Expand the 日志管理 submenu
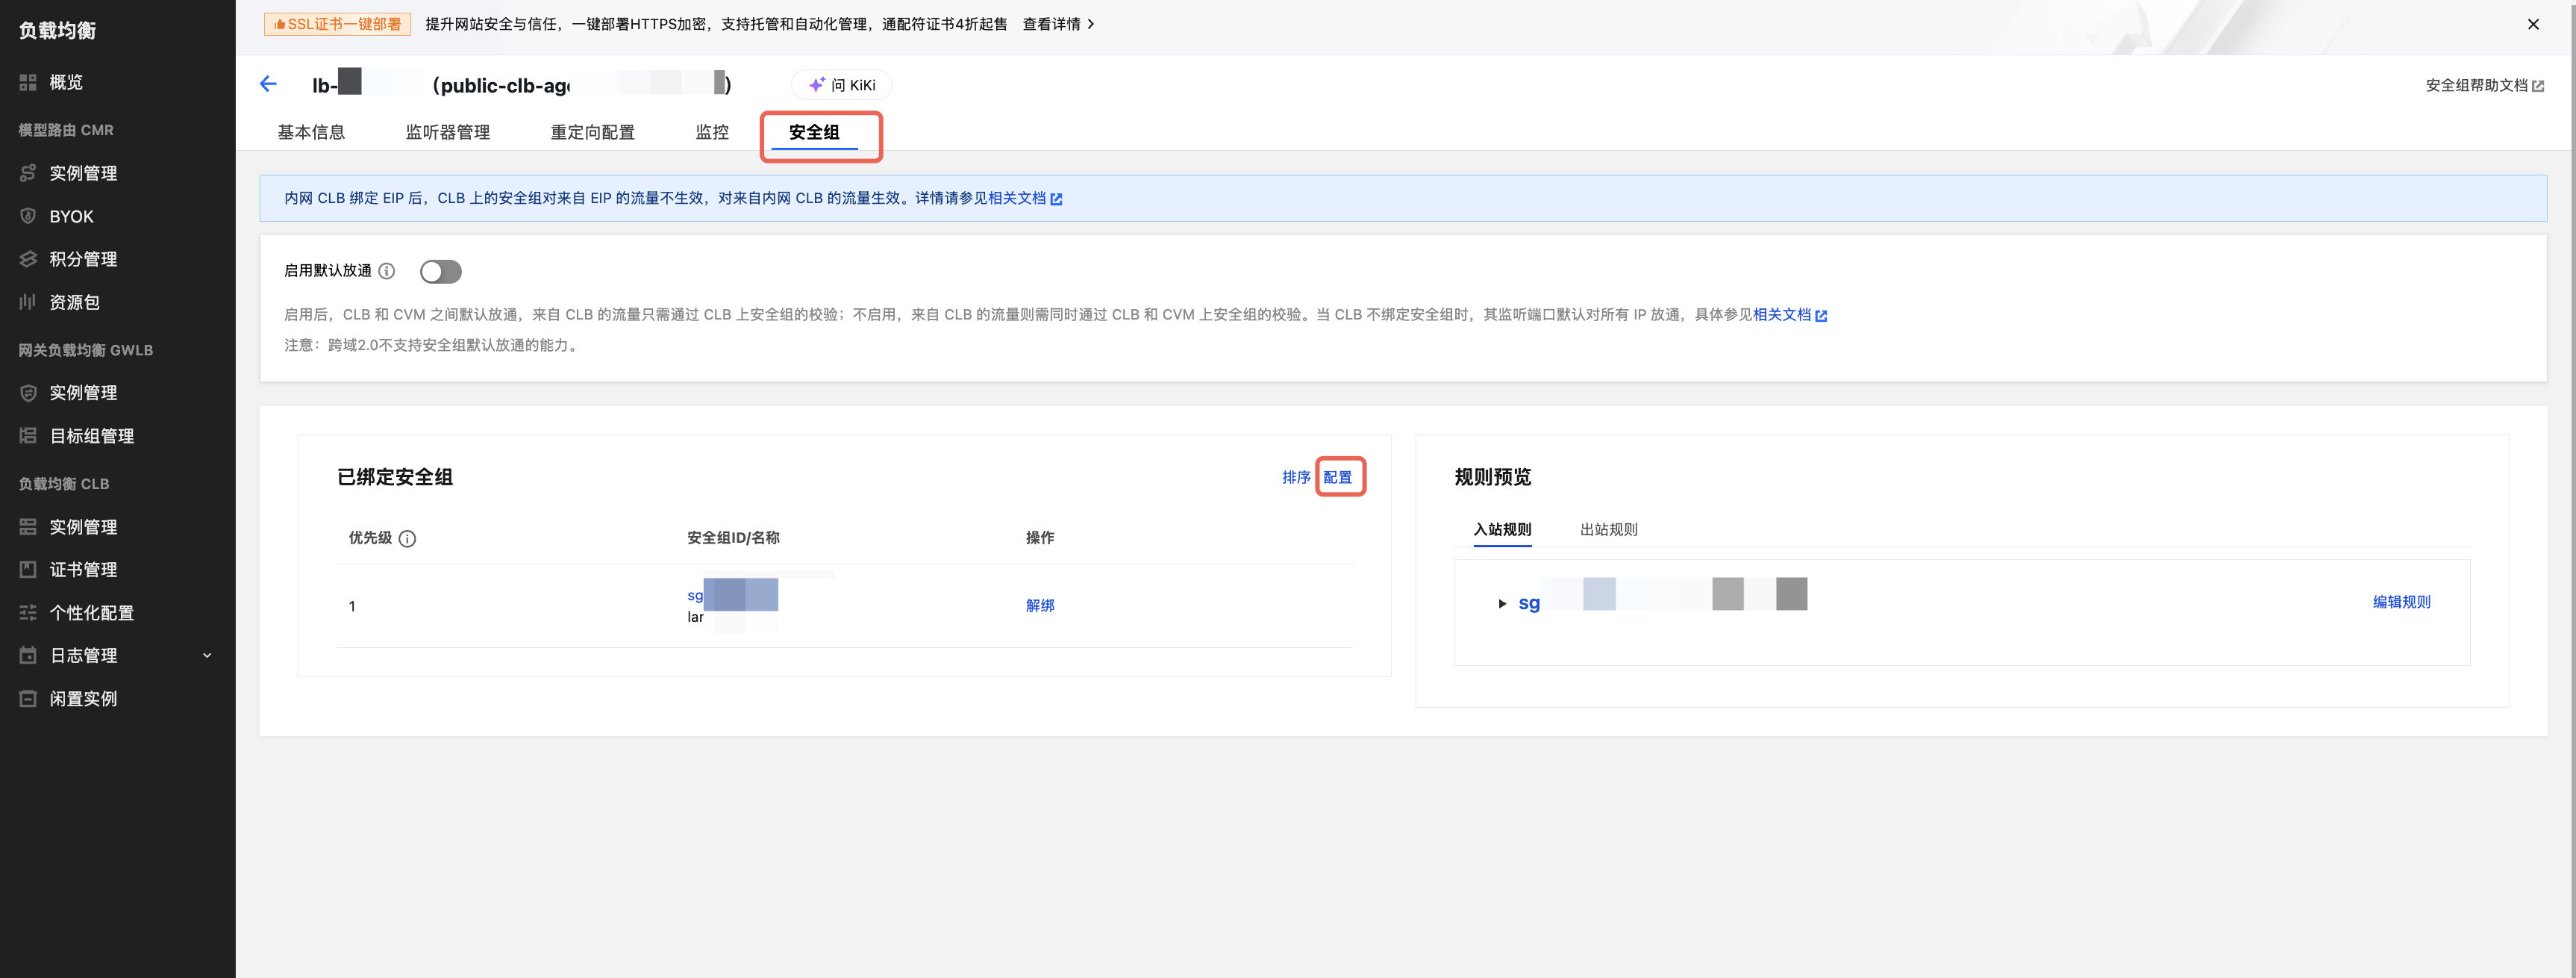 pos(207,656)
